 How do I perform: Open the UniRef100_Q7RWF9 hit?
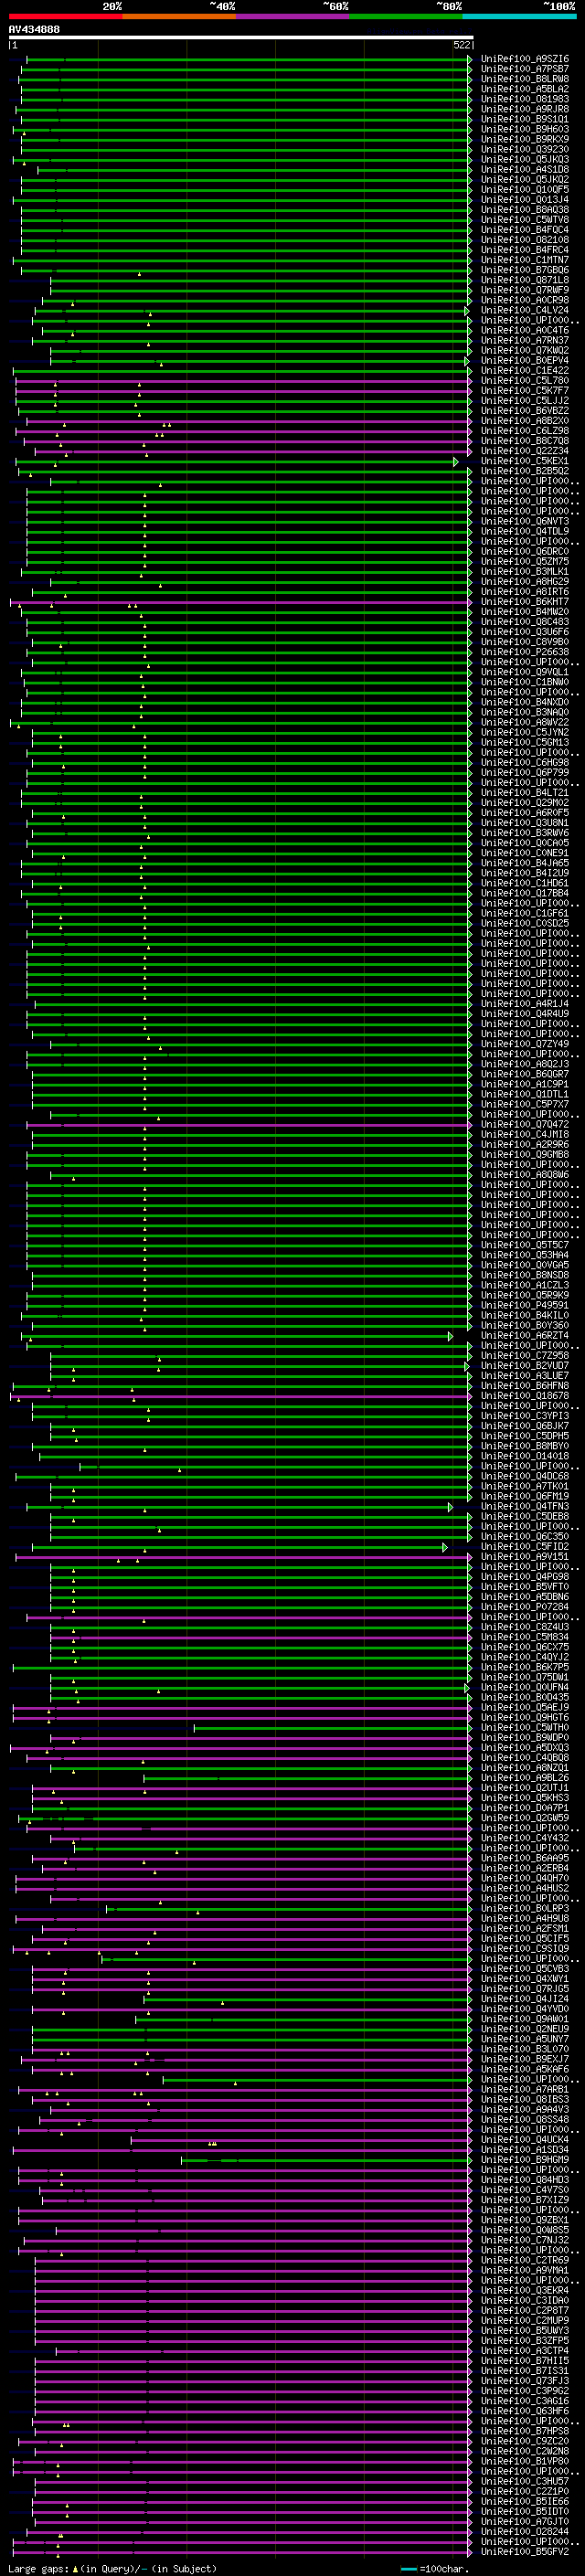(524, 290)
